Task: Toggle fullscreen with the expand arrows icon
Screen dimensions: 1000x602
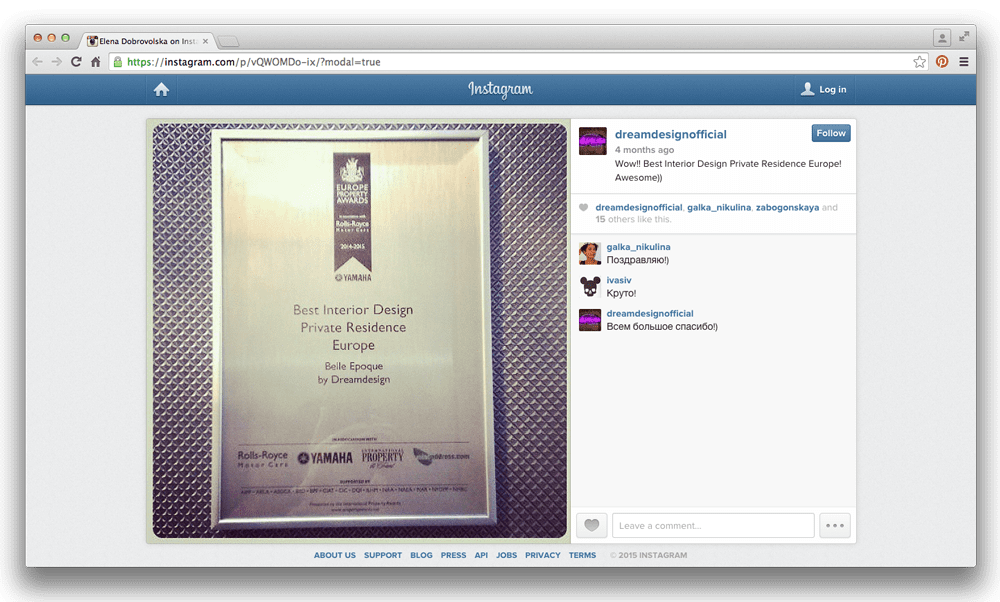Action: pos(964,37)
